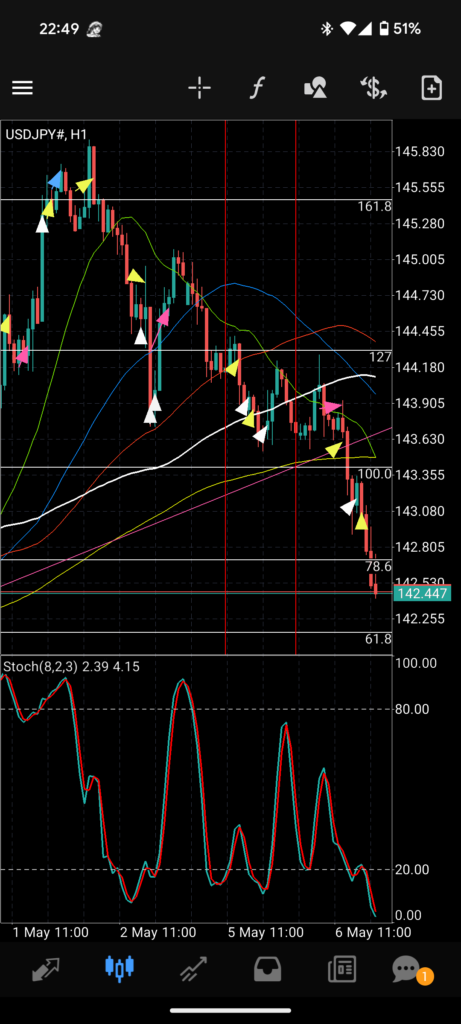Tap the 127 Fibonacci level label
The width and height of the screenshot is (461, 1024).
(380, 357)
